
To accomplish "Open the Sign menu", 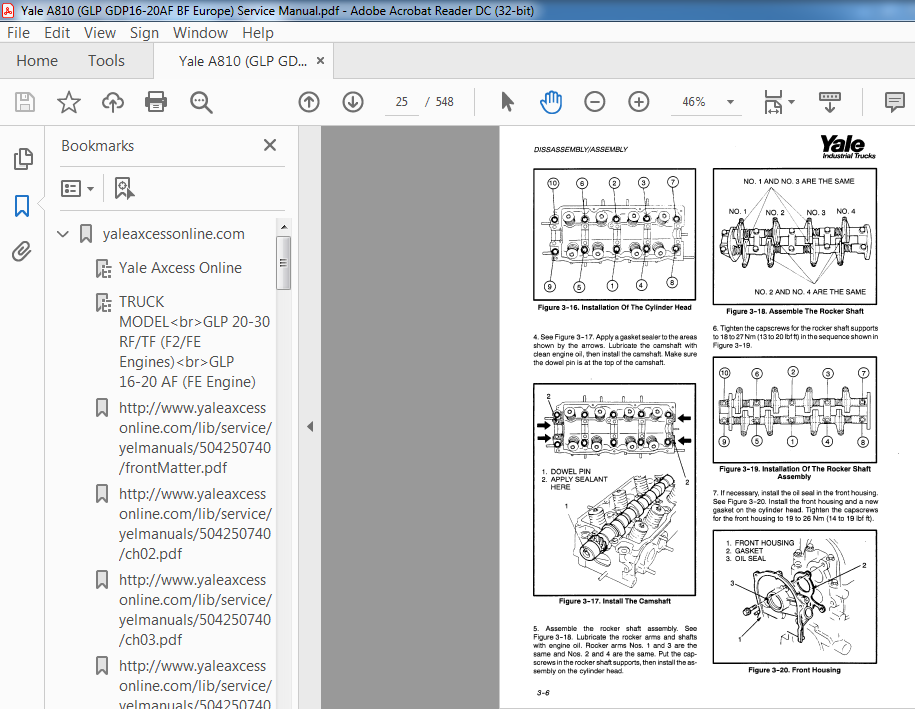I will [144, 33].
